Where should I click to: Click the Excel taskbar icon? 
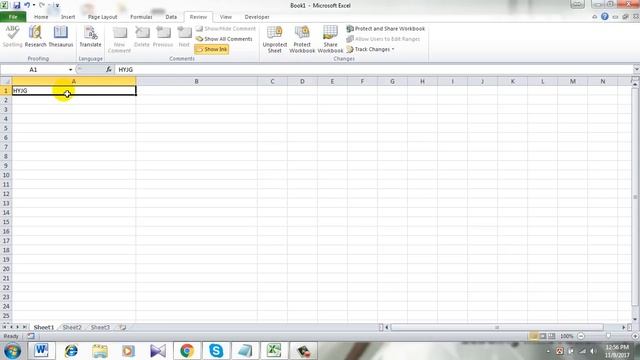(x=274, y=351)
